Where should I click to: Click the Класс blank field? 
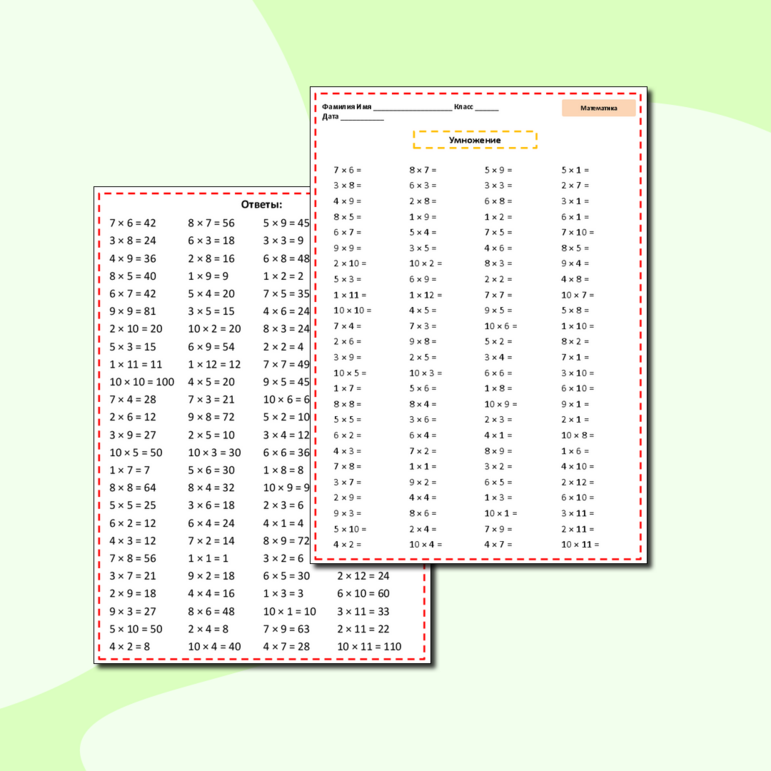(x=486, y=107)
